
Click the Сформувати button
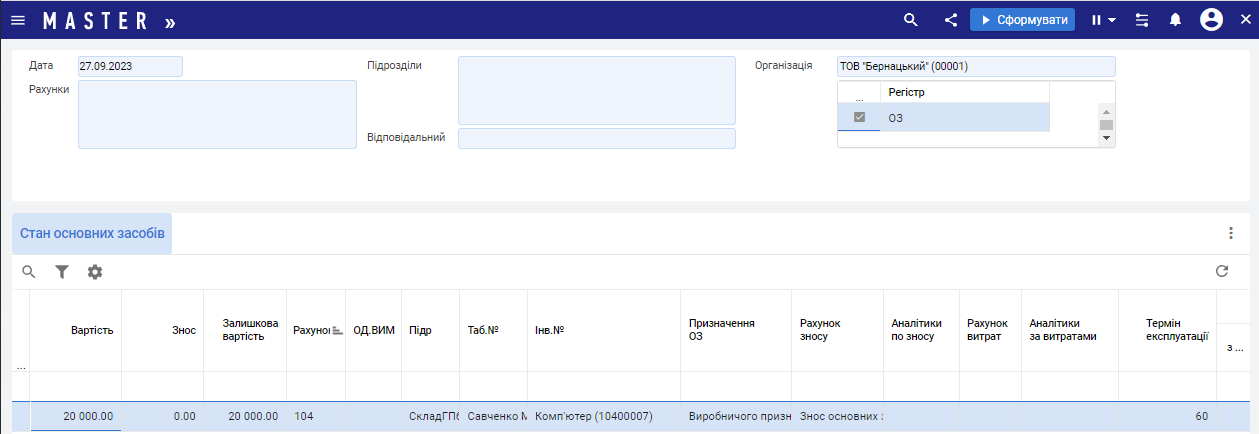(1022, 20)
